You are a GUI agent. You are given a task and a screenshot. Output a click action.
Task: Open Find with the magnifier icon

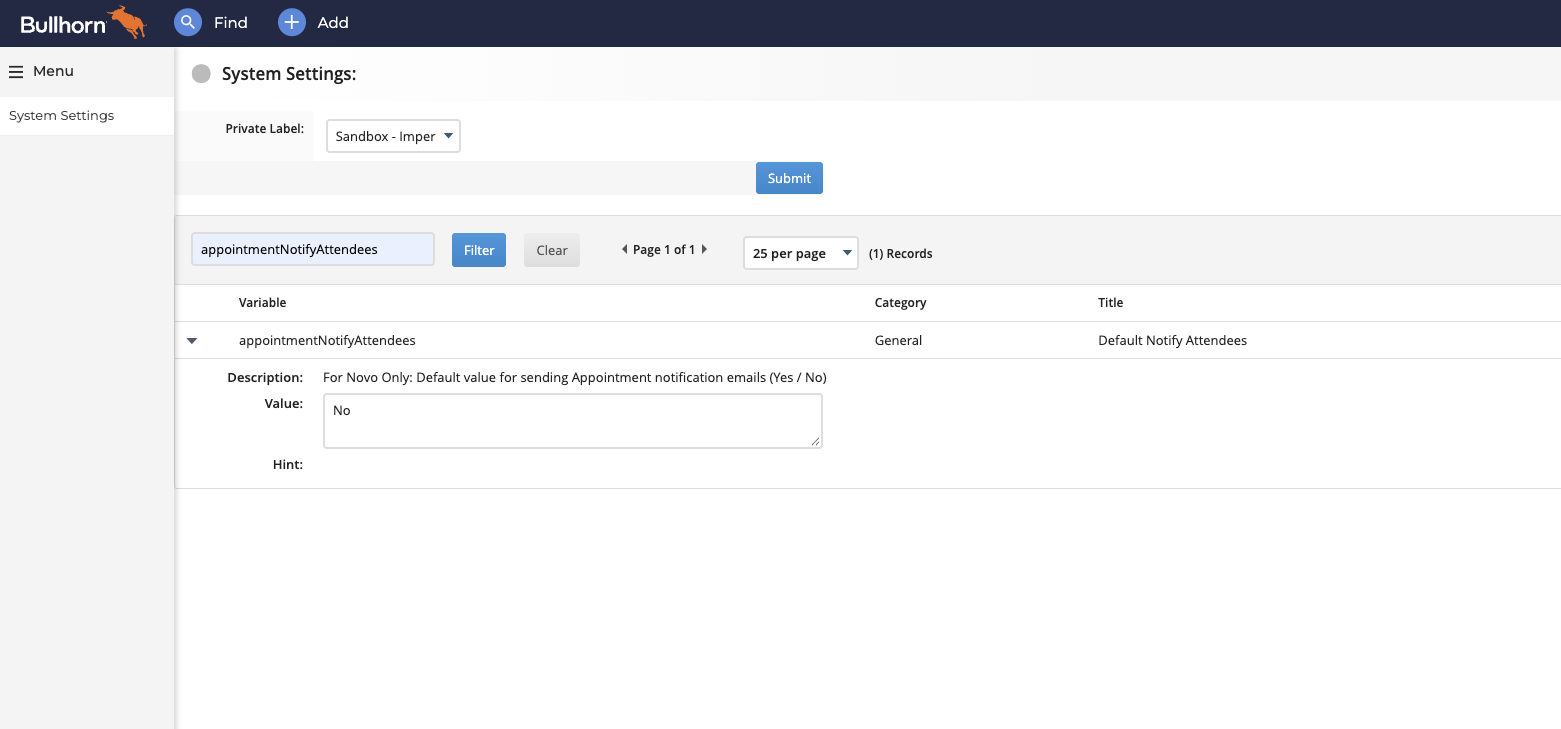pos(188,22)
